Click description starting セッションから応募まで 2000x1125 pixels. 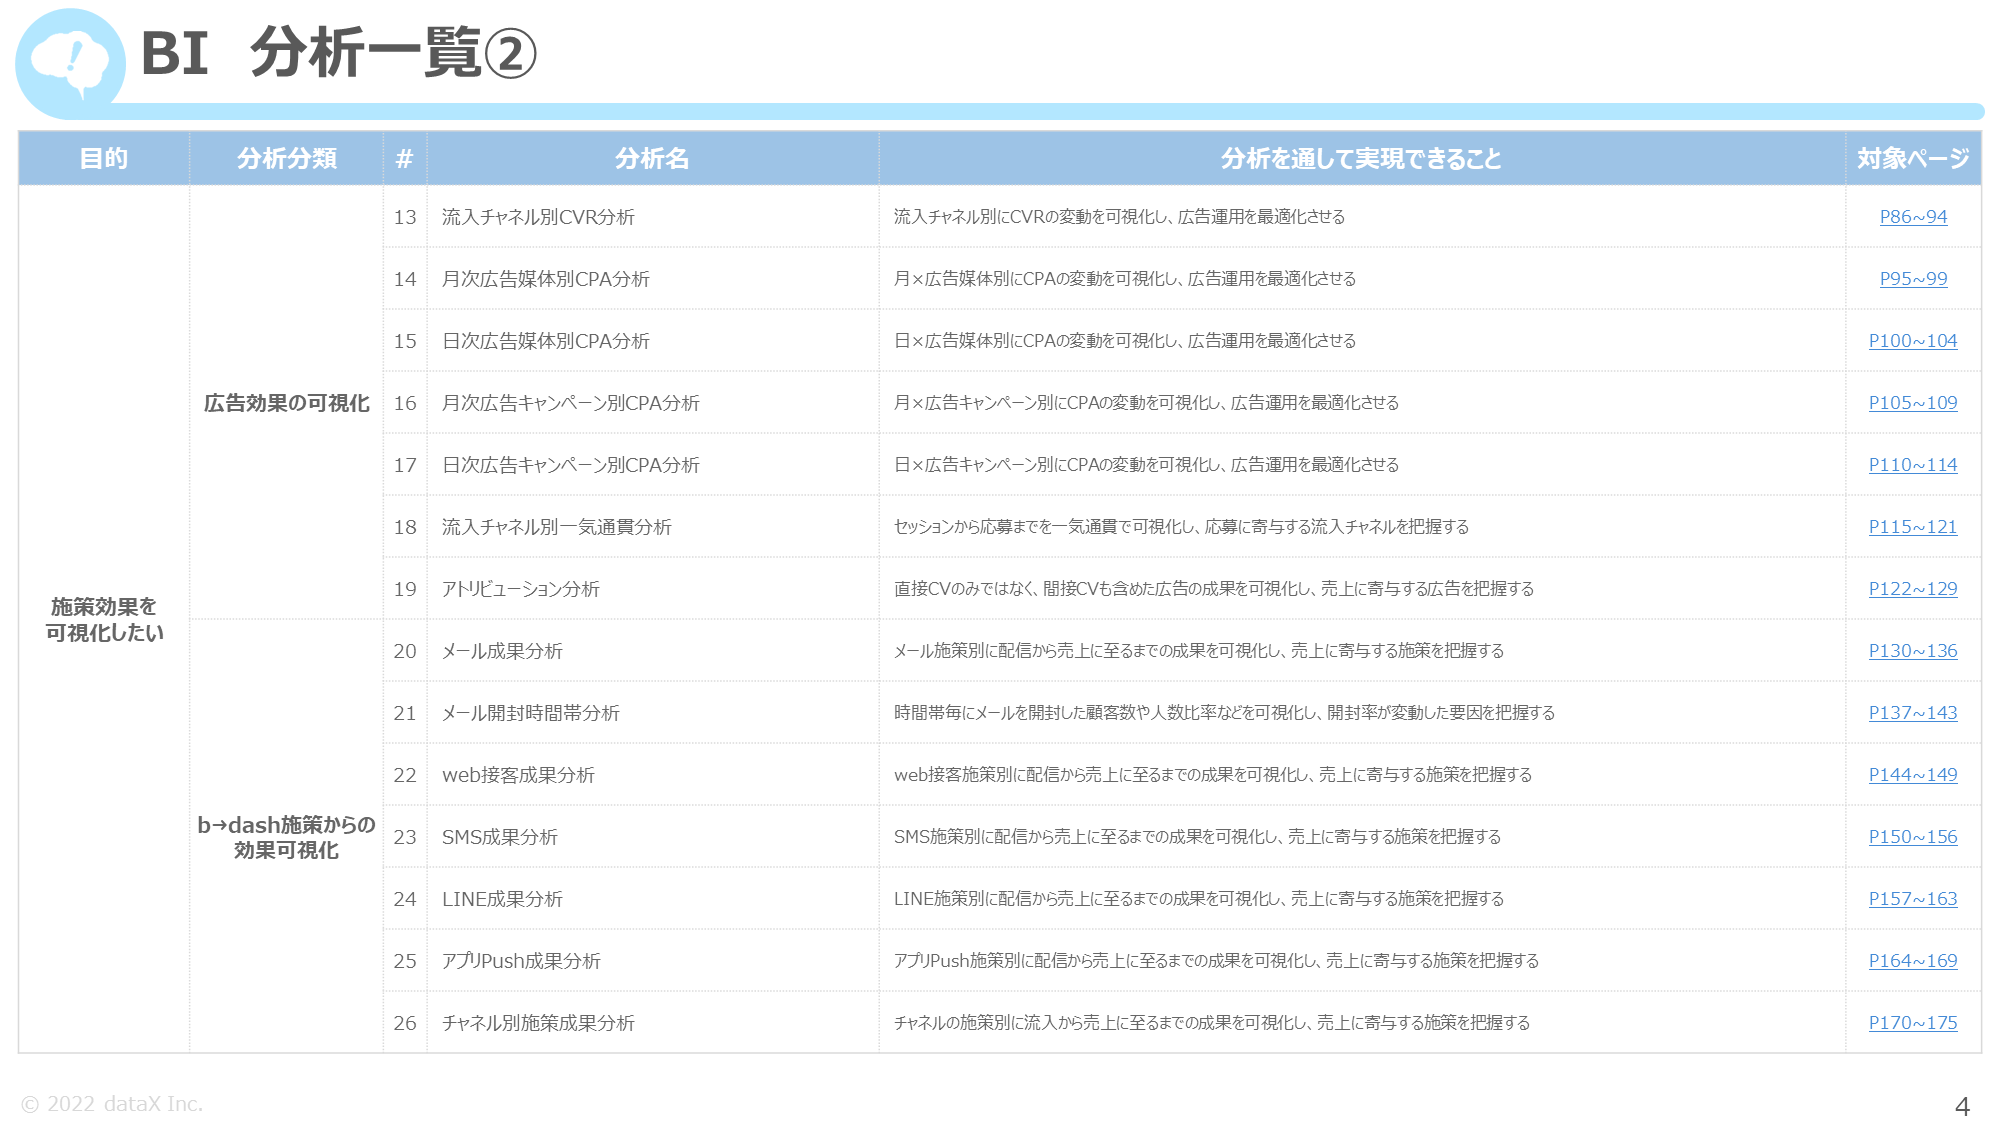[x=1181, y=527]
